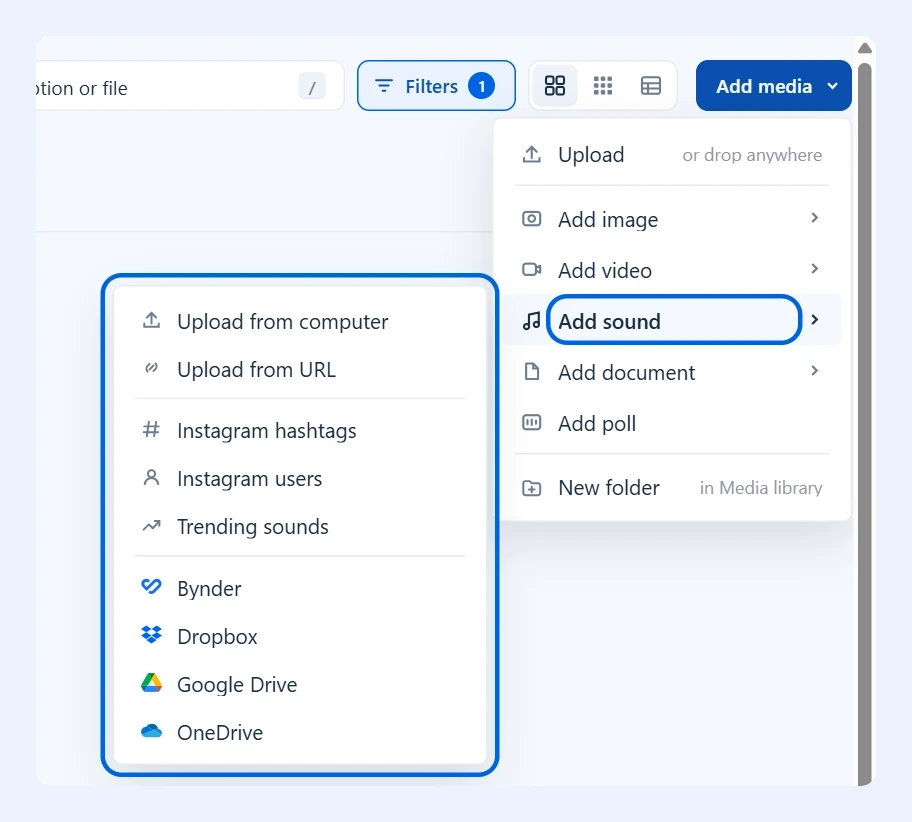
Task: Select the Add image menu item
Action: click(672, 219)
